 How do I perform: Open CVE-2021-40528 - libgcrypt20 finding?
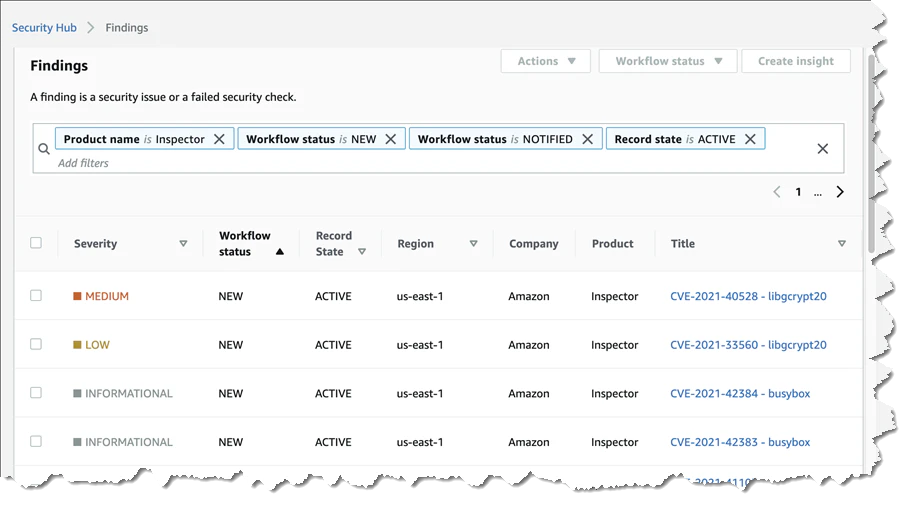pyautogui.click(x=748, y=296)
